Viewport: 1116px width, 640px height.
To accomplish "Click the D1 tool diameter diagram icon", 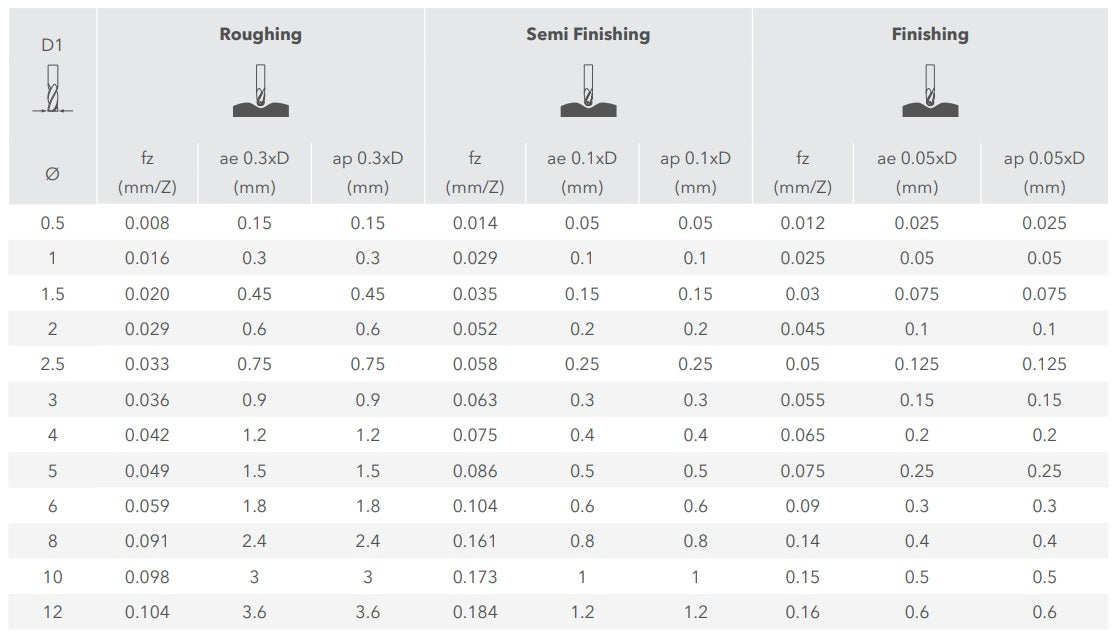I will 53,89.
